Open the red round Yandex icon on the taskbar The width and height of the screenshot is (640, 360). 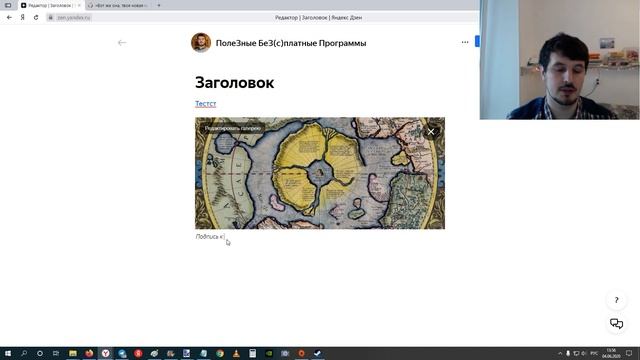[x=138, y=353]
